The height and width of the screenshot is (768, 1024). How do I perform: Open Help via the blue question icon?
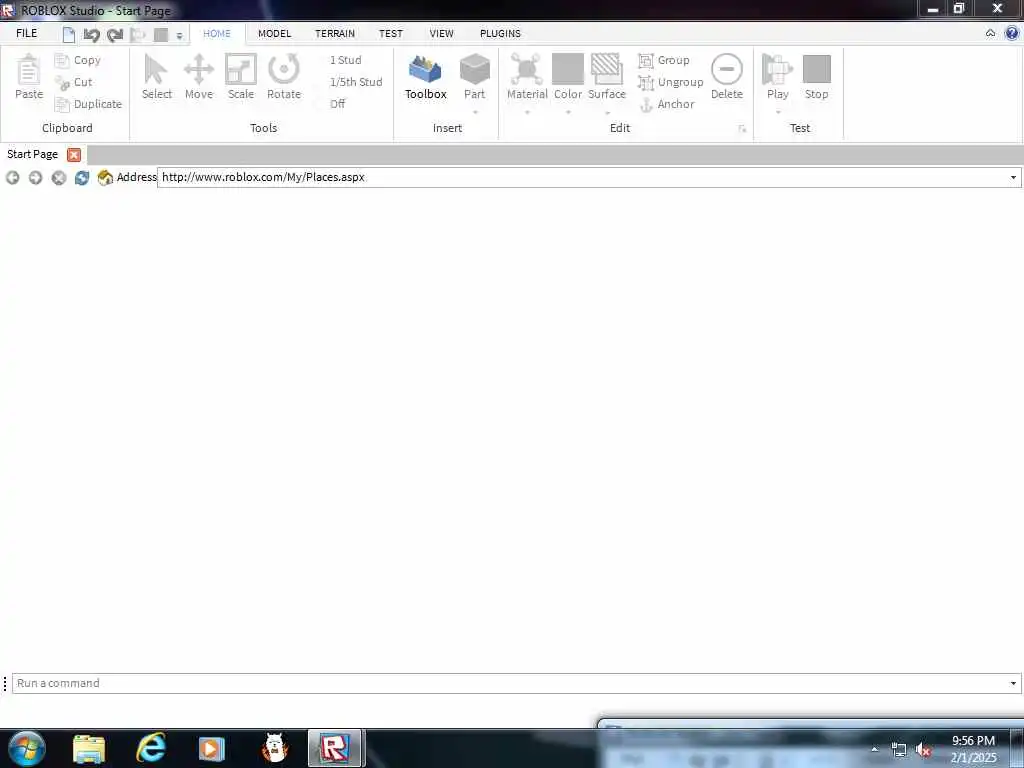coord(1012,33)
